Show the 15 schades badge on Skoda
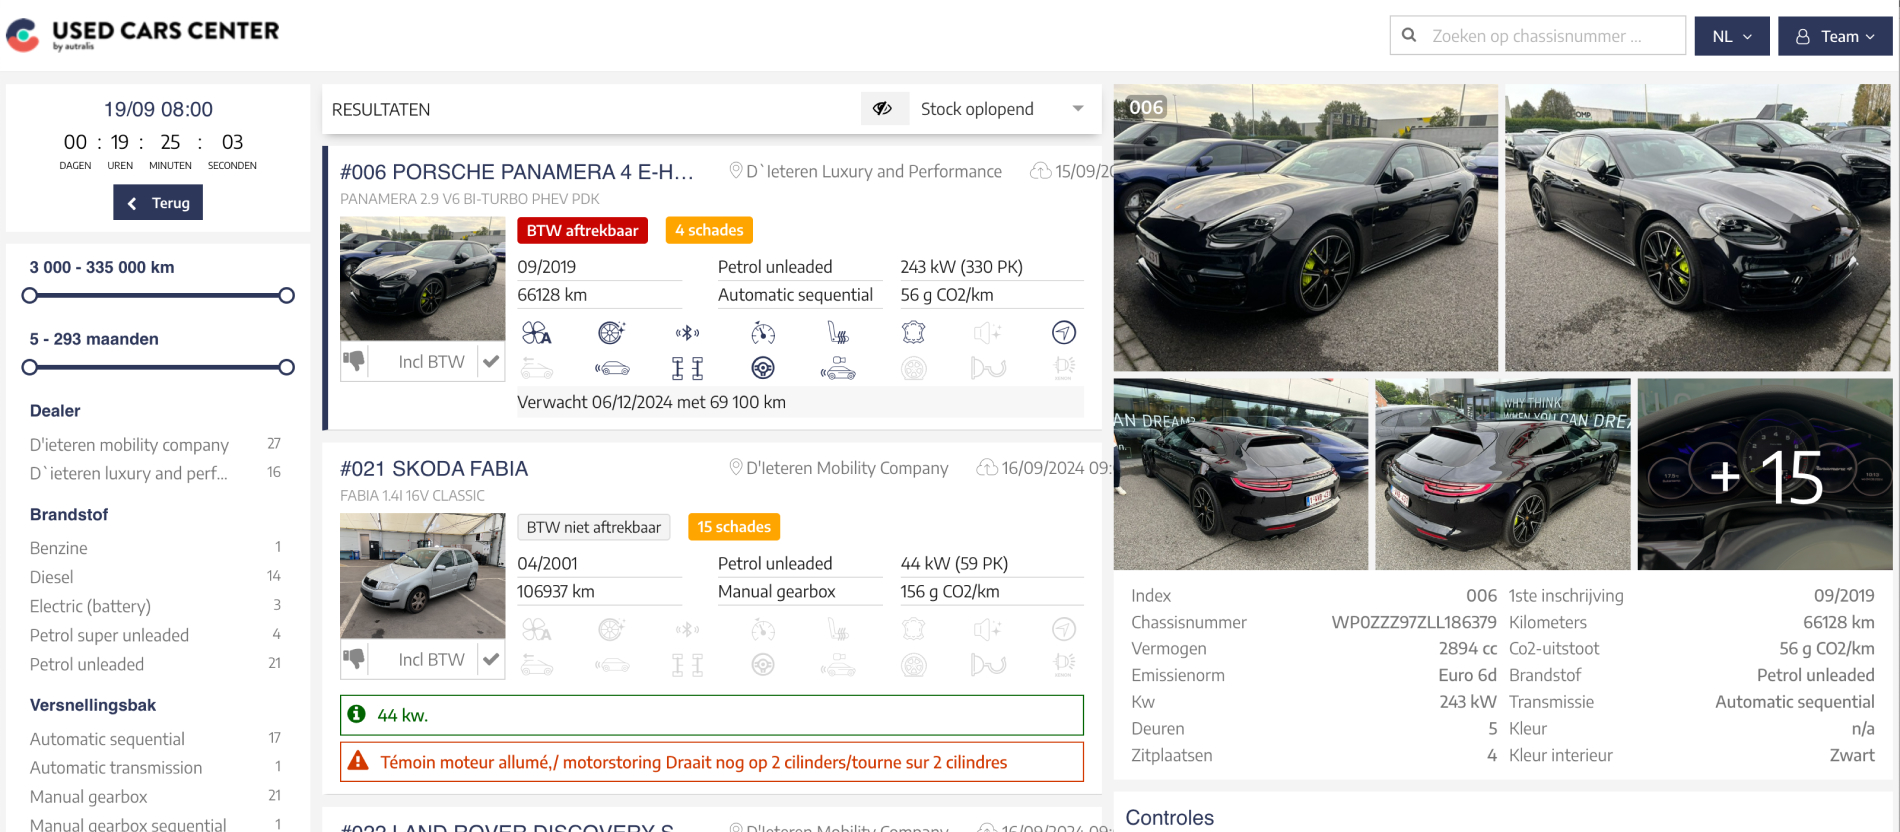The width and height of the screenshot is (1900, 832). pyautogui.click(x=734, y=527)
